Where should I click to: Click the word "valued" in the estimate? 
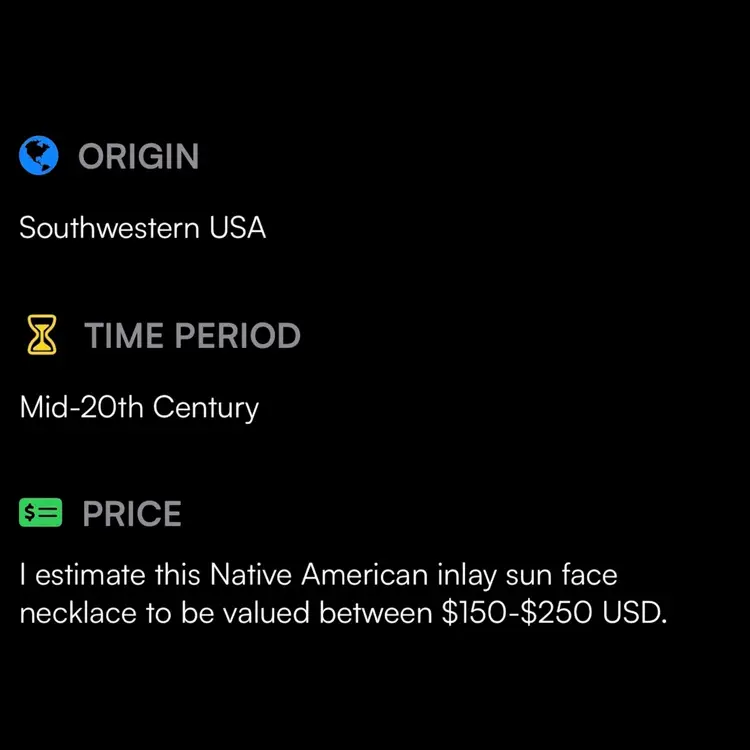[x=262, y=613]
